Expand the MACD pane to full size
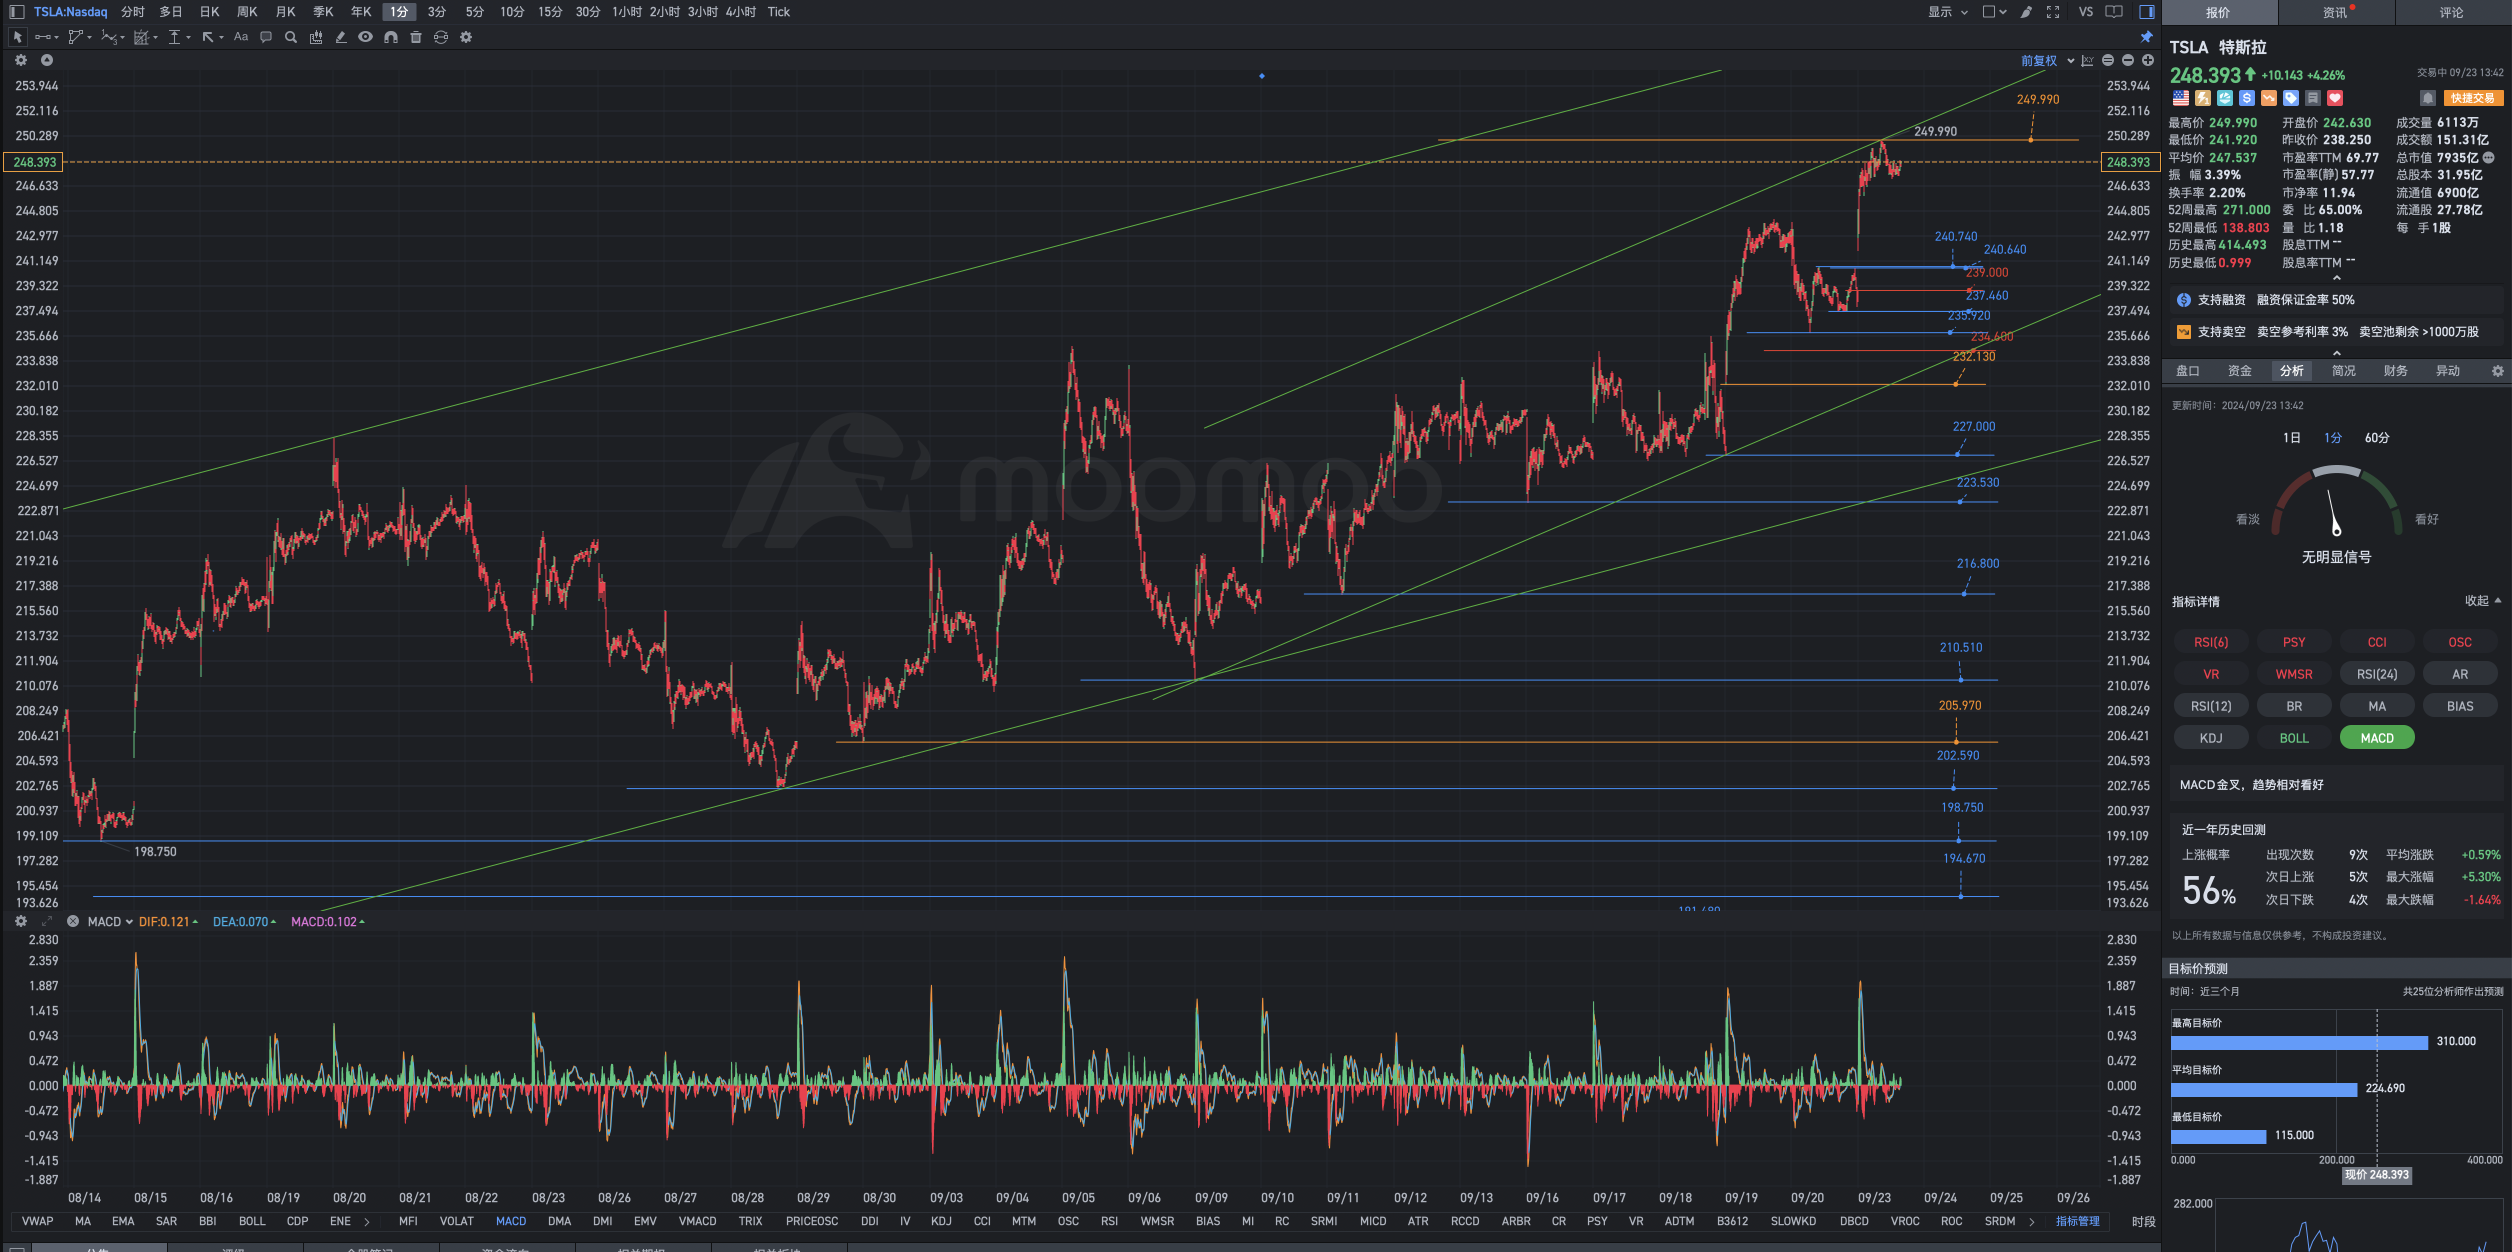Viewport: 2512px width, 1252px height. 47,921
